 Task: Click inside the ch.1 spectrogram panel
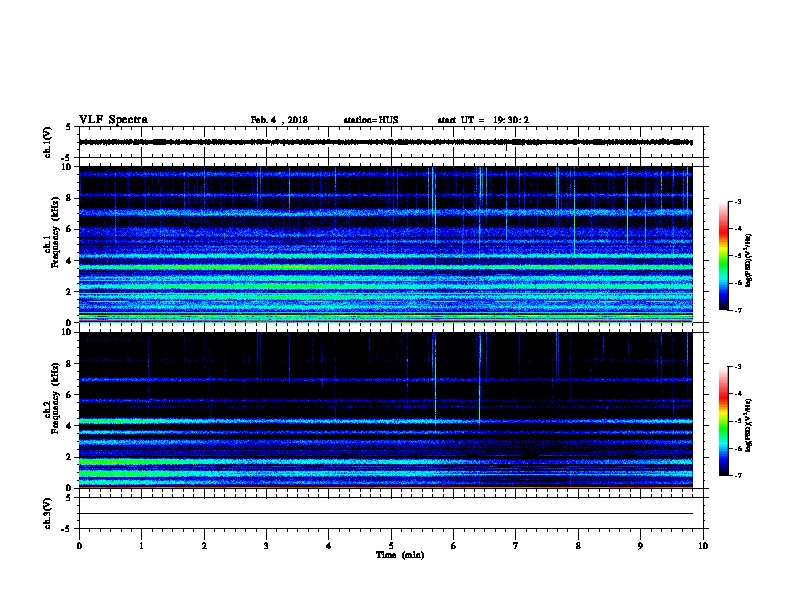(x=386, y=244)
